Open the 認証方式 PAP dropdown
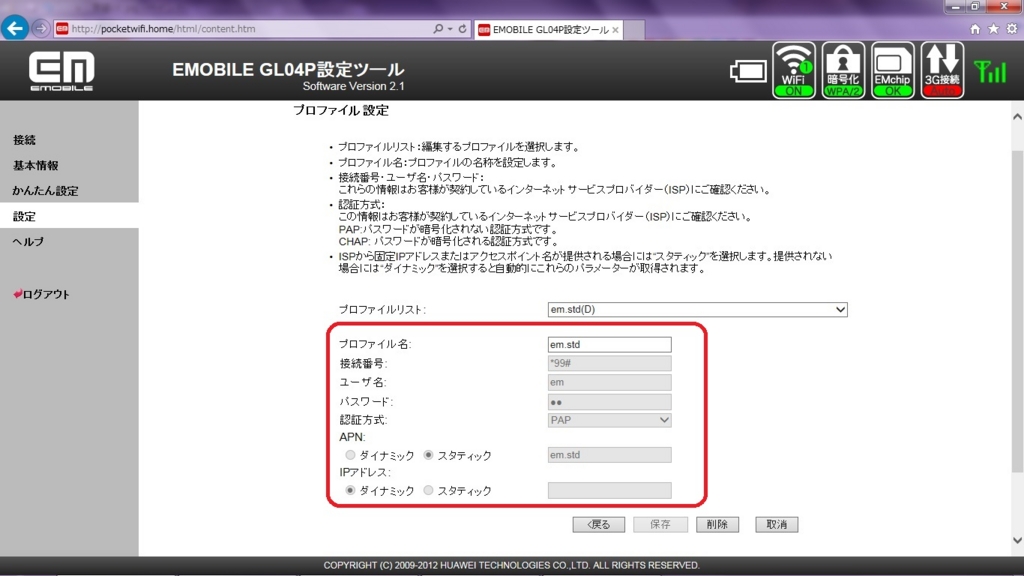Viewport: 1024px width, 576px height. [609, 420]
